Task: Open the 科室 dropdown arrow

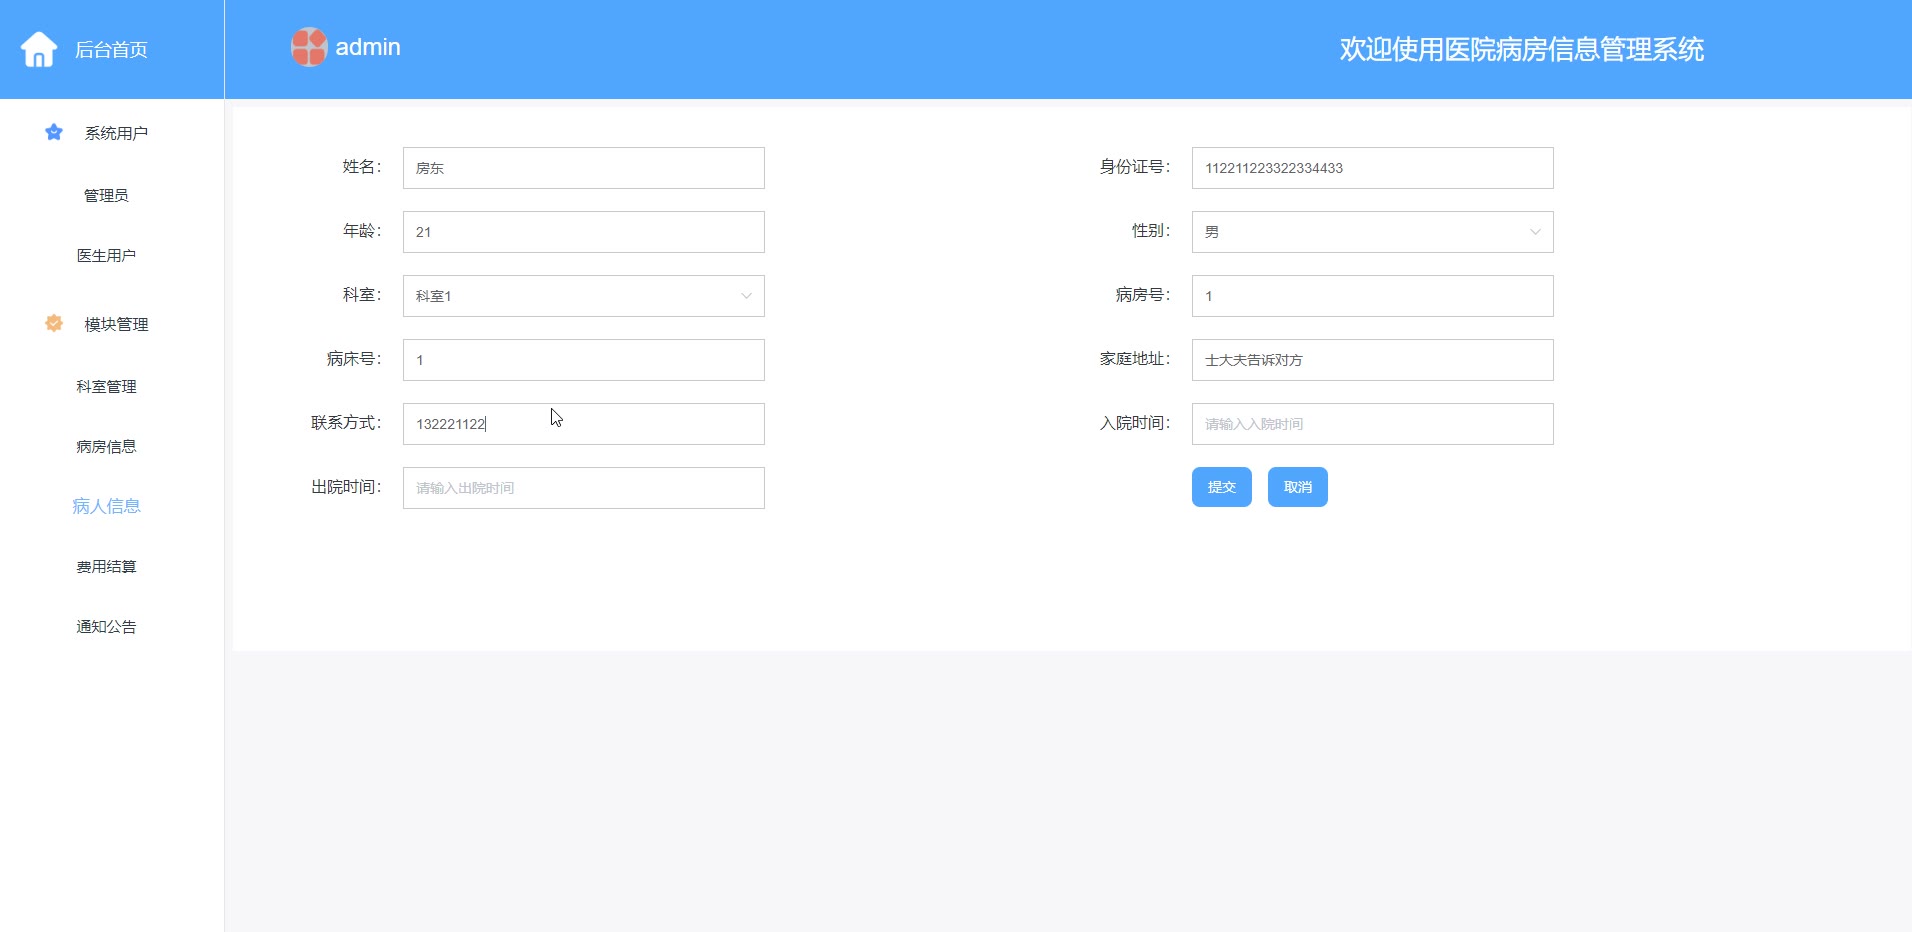Action: (x=746, y=296)
